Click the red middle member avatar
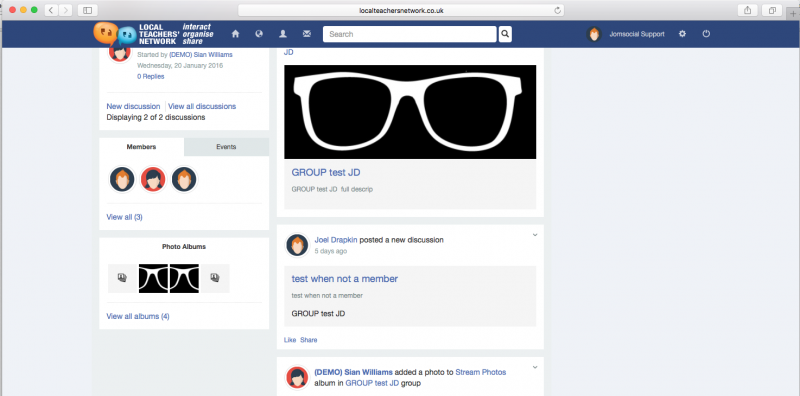800x396 pixels. [x=153, y=180]
